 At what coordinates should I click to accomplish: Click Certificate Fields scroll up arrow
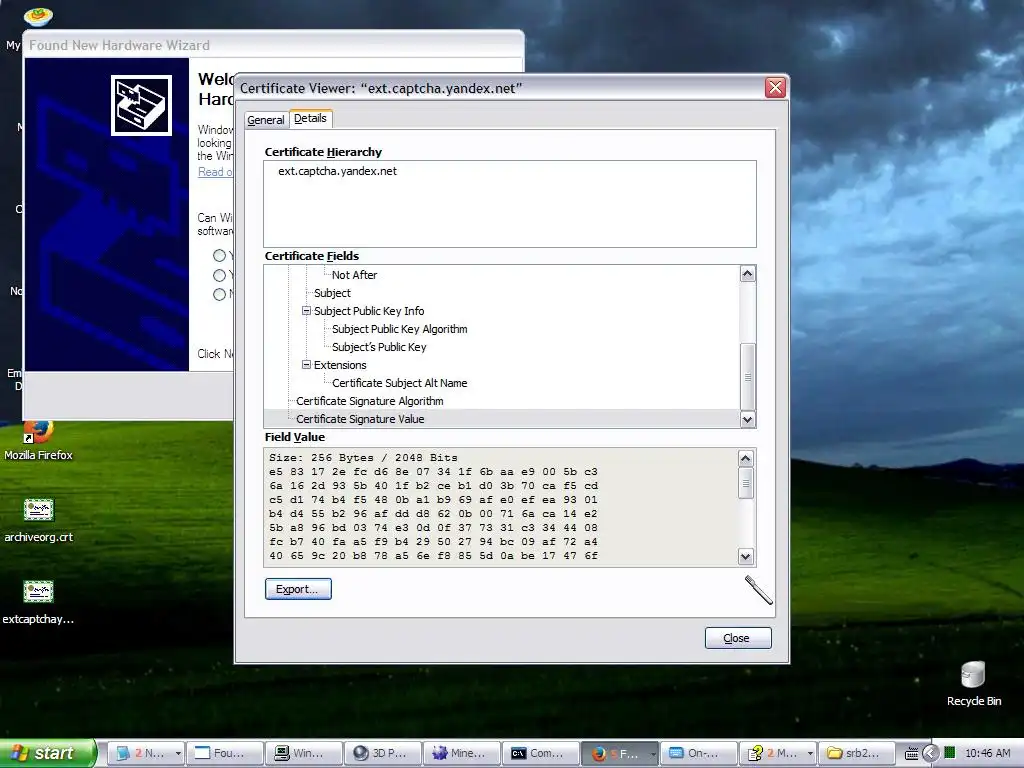(748, 274)
